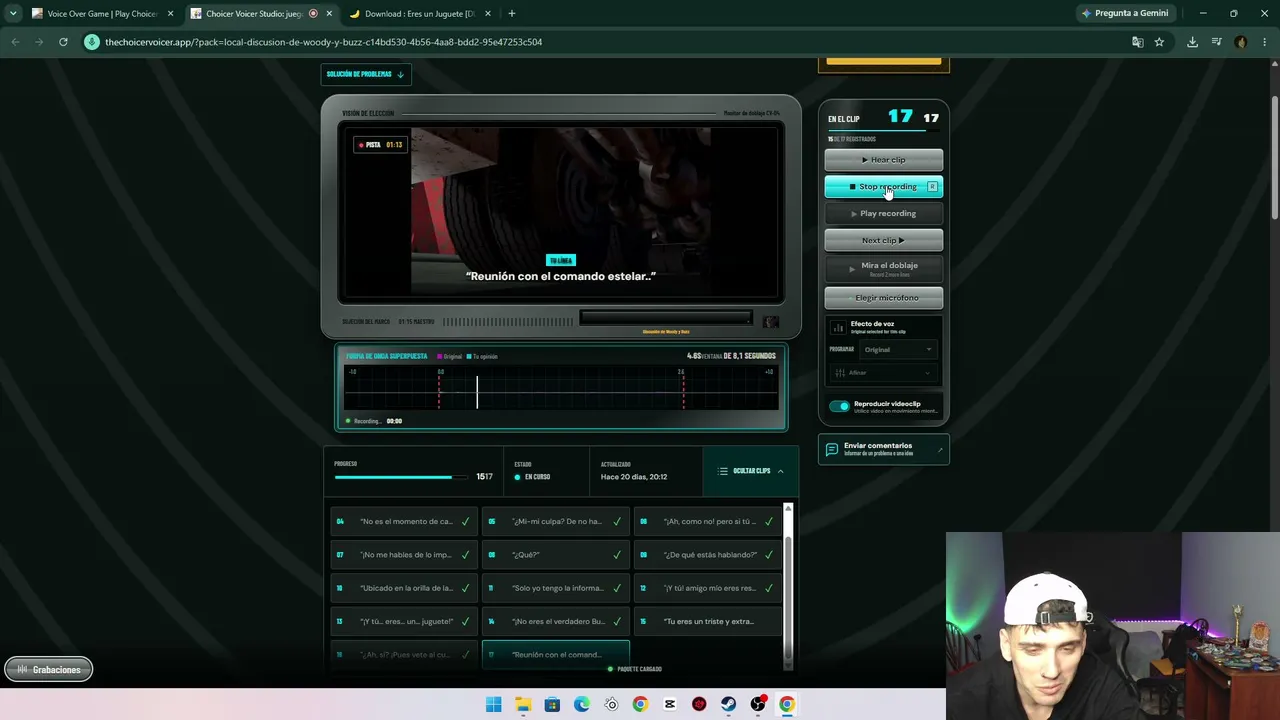Switch to the Voice Over Game browser tab
1280x720 pixels.
pyautogui.click(x=100, y=14)
